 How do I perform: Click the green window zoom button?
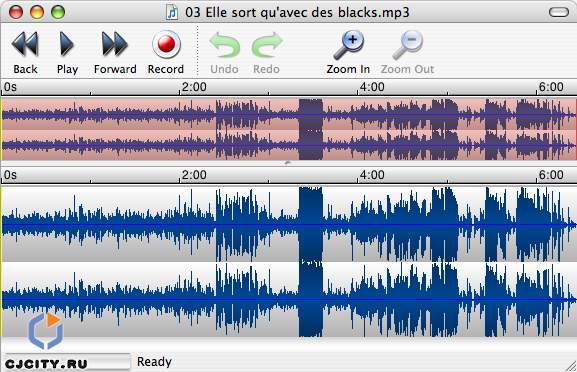tap(58, 12)
